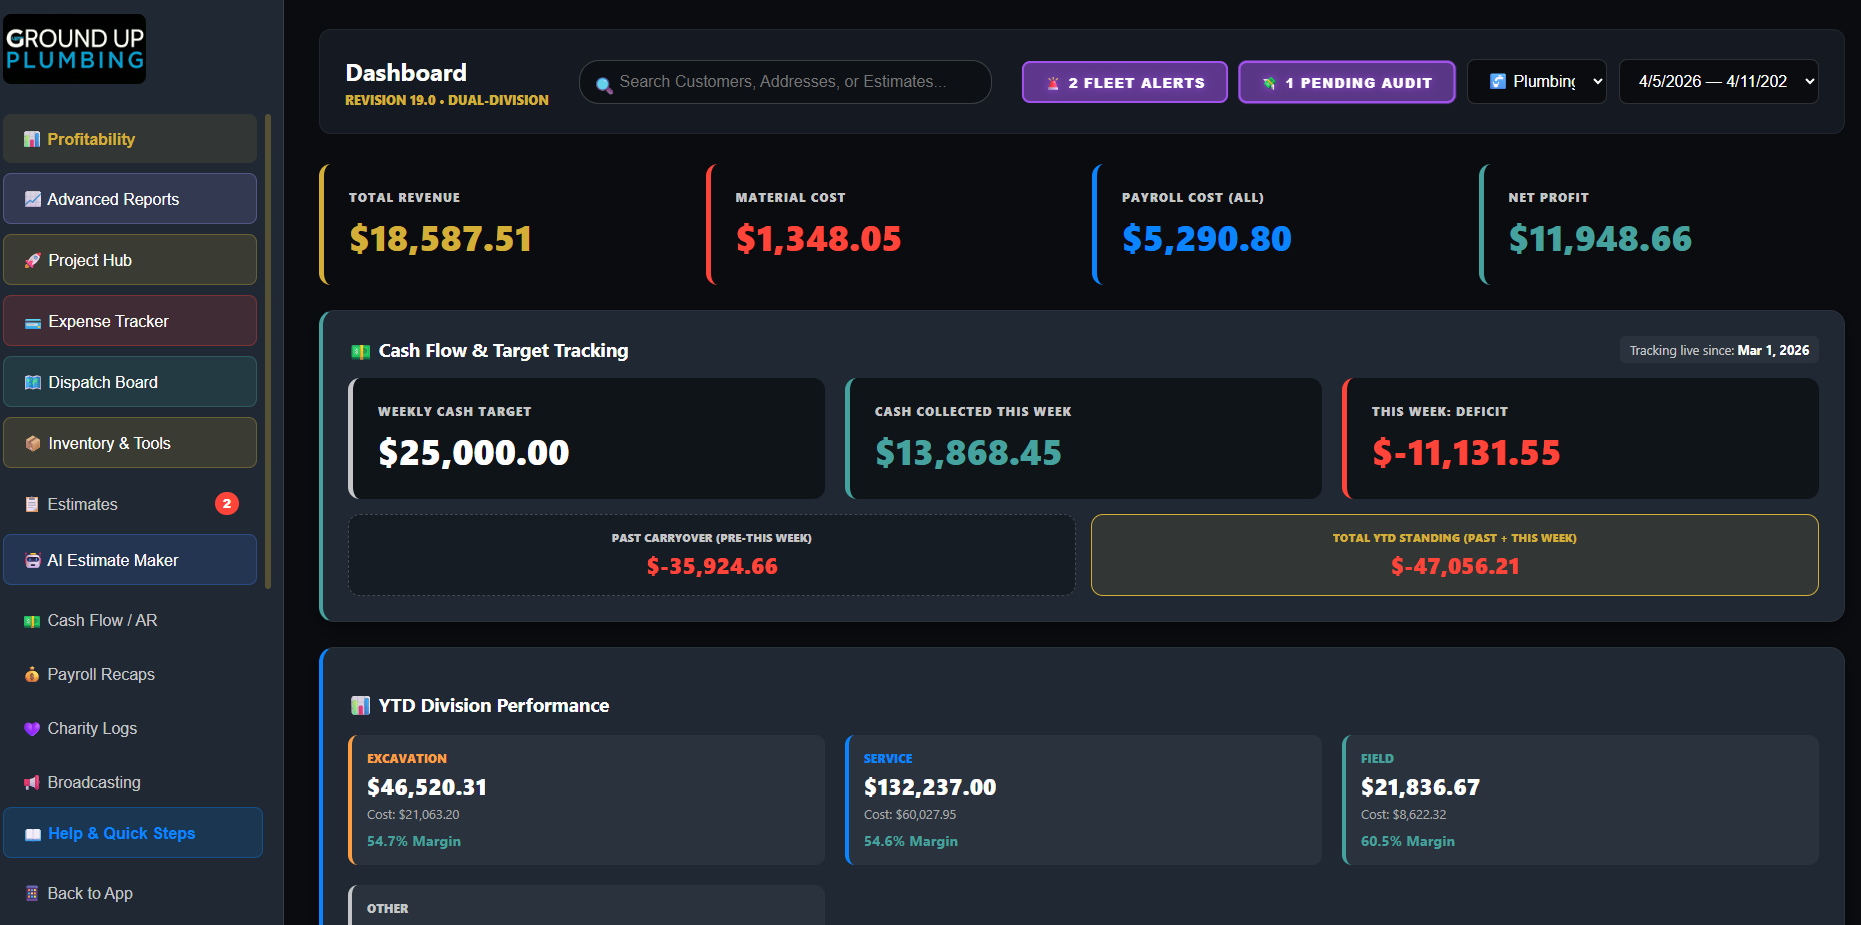Screen dimensions: 1861x925
Task: Open the 1 Pending Audit button
Action: [1346, 82]
